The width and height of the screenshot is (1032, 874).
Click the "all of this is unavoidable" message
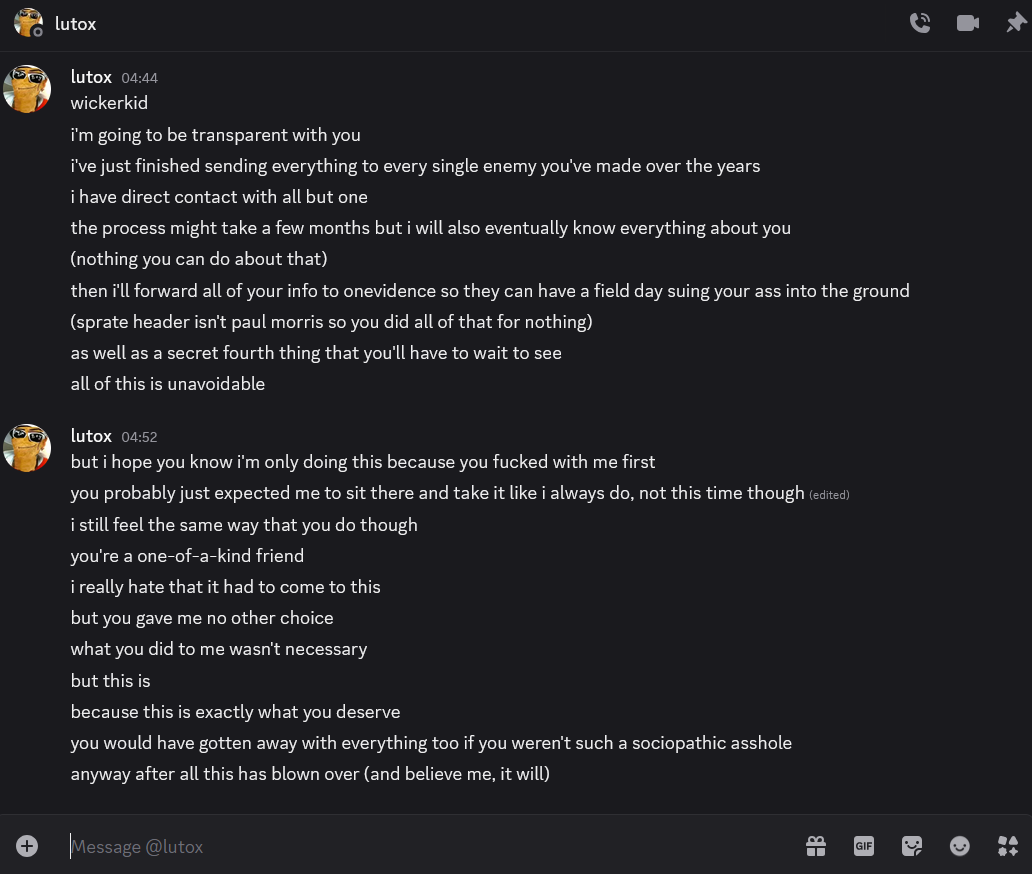(168, 384)
